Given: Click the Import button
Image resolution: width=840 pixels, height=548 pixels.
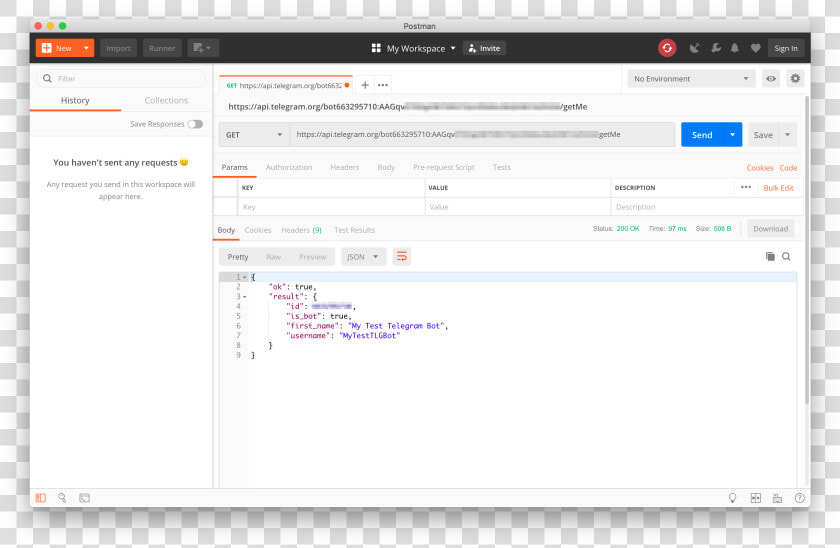Looking at the screenshot, I should tap(118, 48).
